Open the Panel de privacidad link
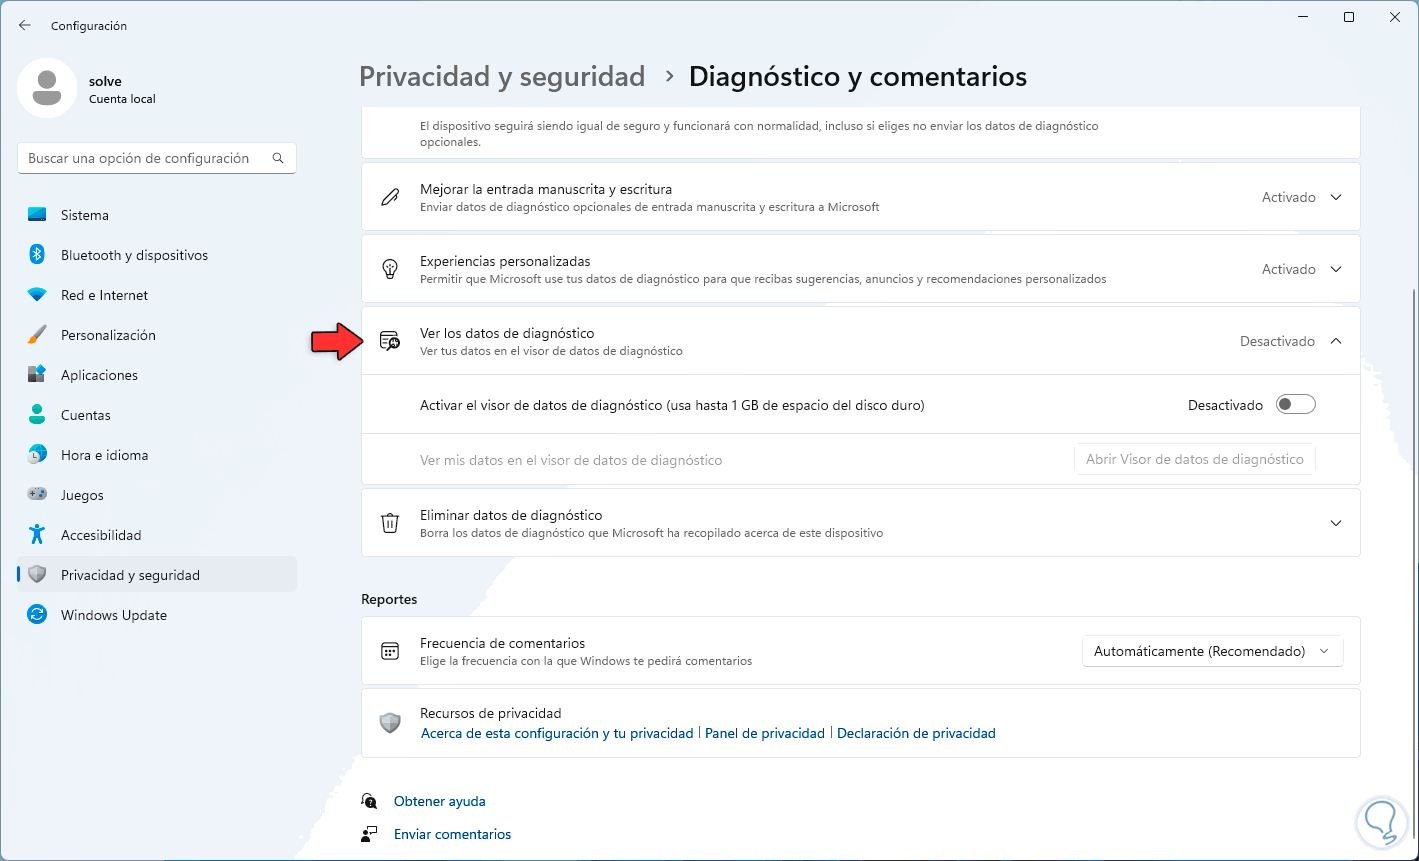Image resolution: width=1419 pixels, height=861 pixels. (765, 733)
